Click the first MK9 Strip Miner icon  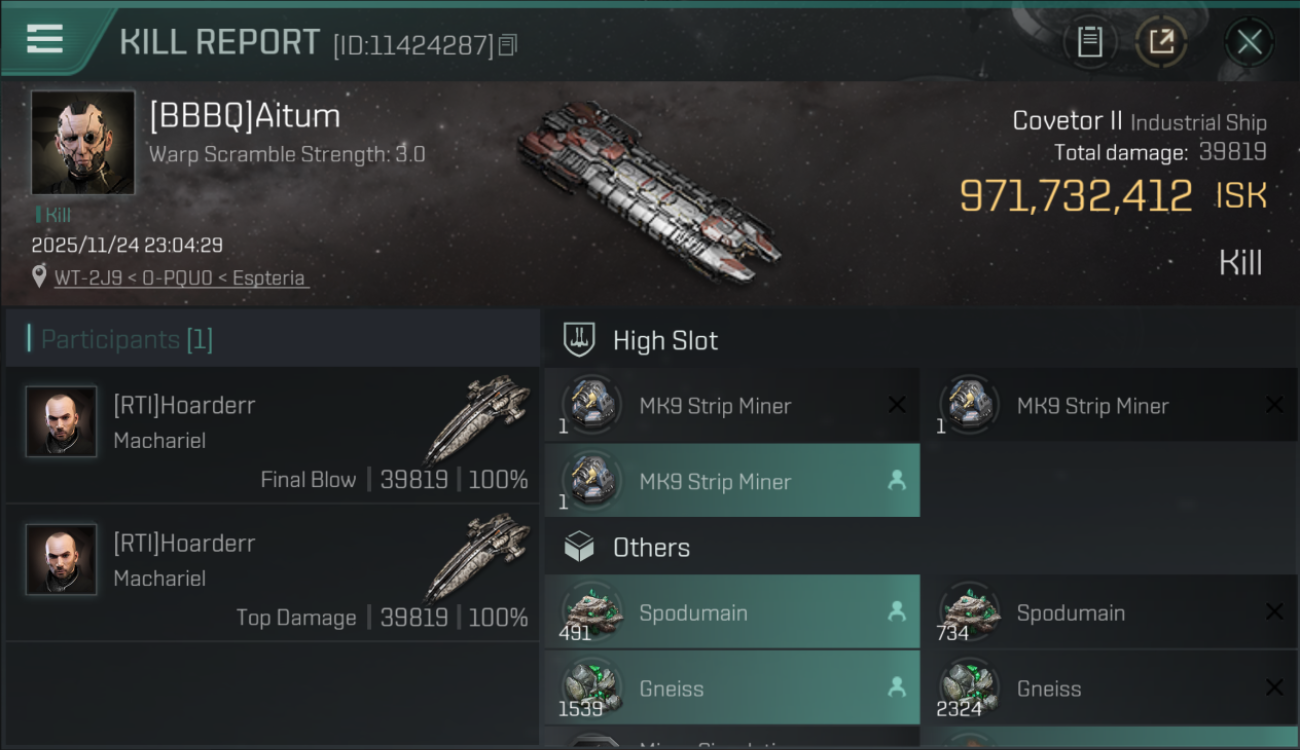(592, 405)
